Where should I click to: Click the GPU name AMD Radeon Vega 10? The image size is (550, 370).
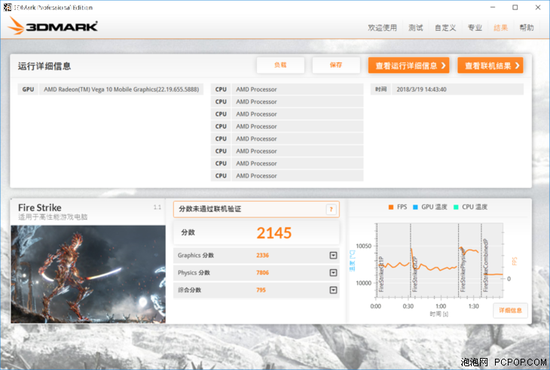click(121, 89)
